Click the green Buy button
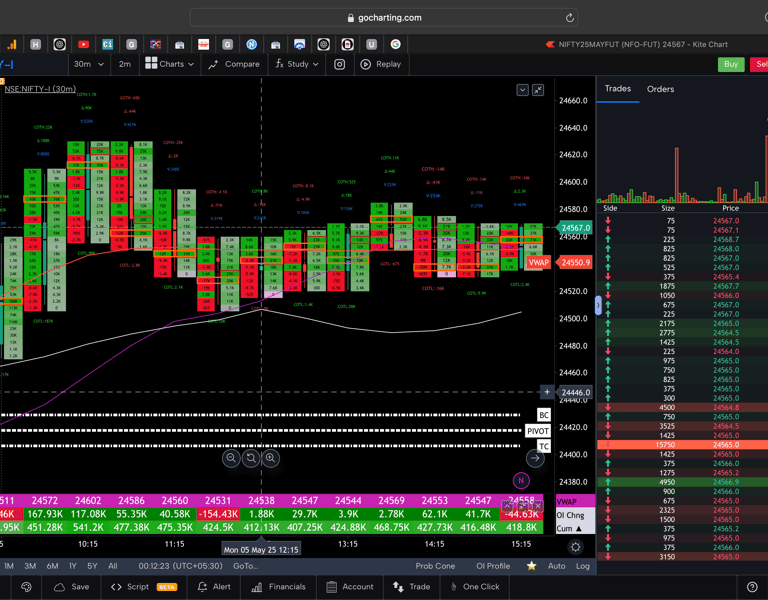The width and height of the screenshot is (768, 600). (x=731, y=64)
